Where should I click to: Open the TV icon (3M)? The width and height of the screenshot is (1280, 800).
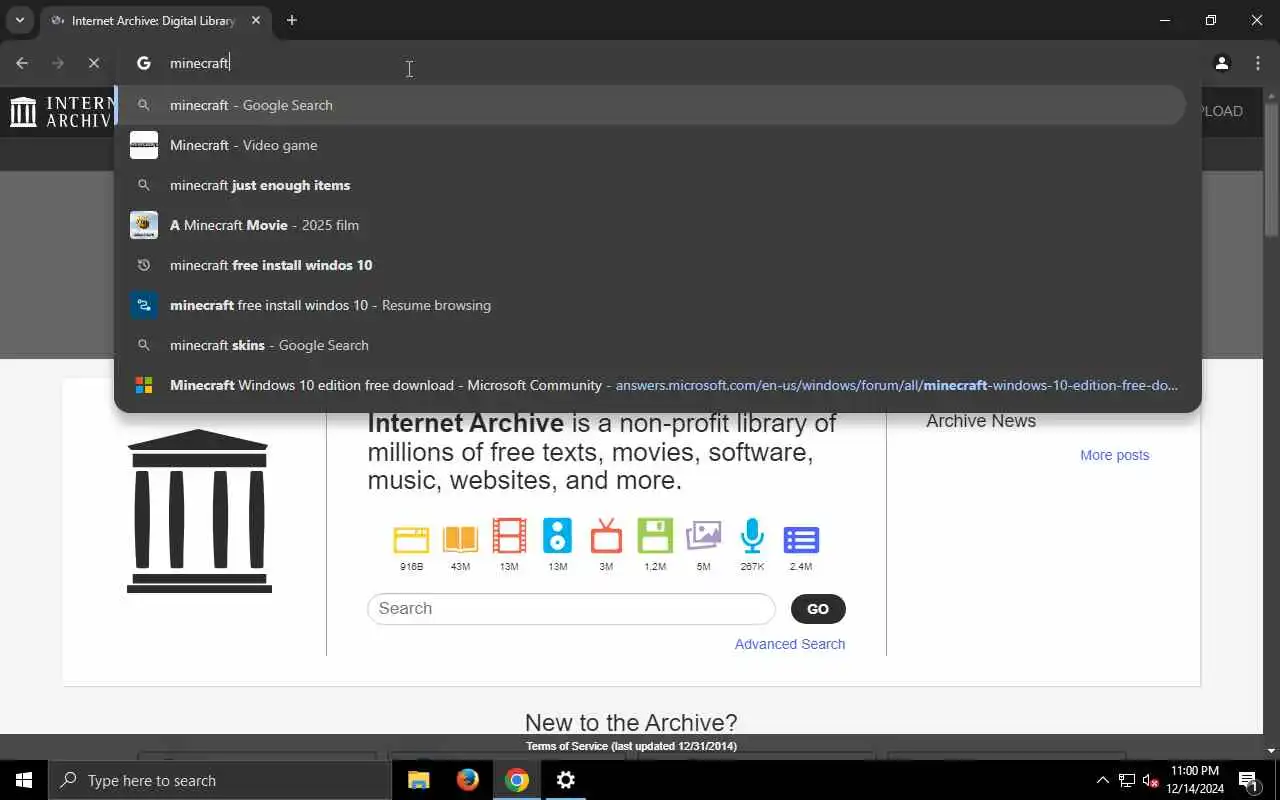coord(606,537)
